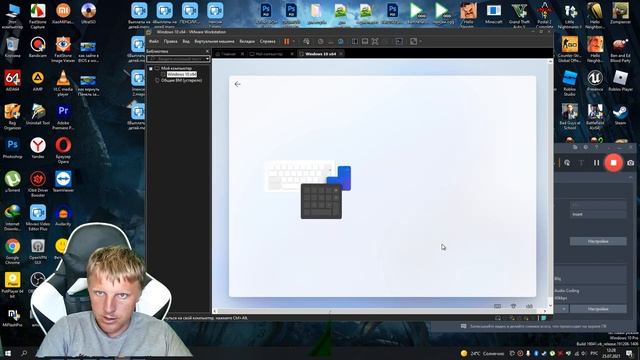Screen dimensions: 640x360
Task: Select Windows 10 x64 in library tree
Action: (182, 74)
